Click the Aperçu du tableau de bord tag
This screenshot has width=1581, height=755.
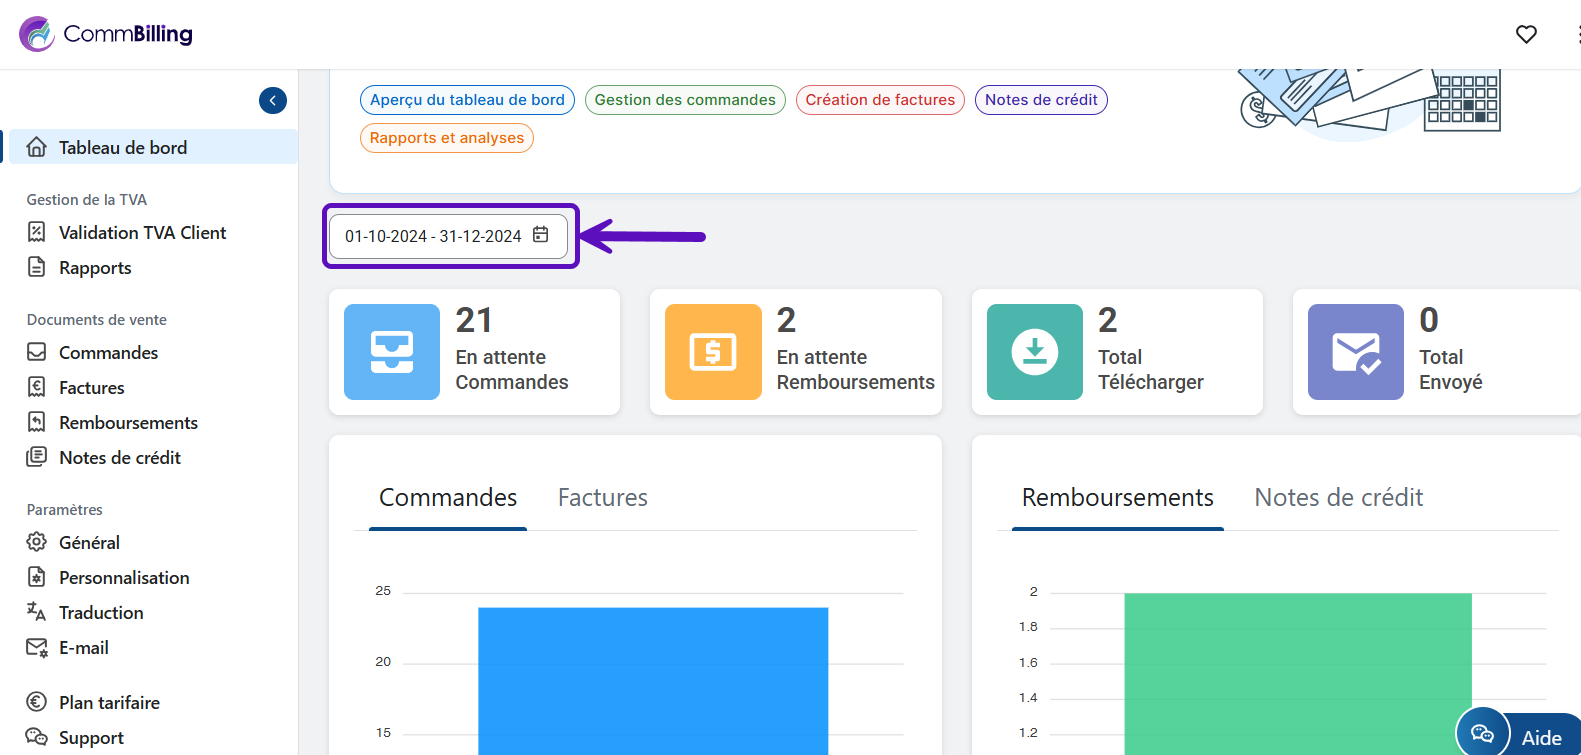tap(467, 100)
